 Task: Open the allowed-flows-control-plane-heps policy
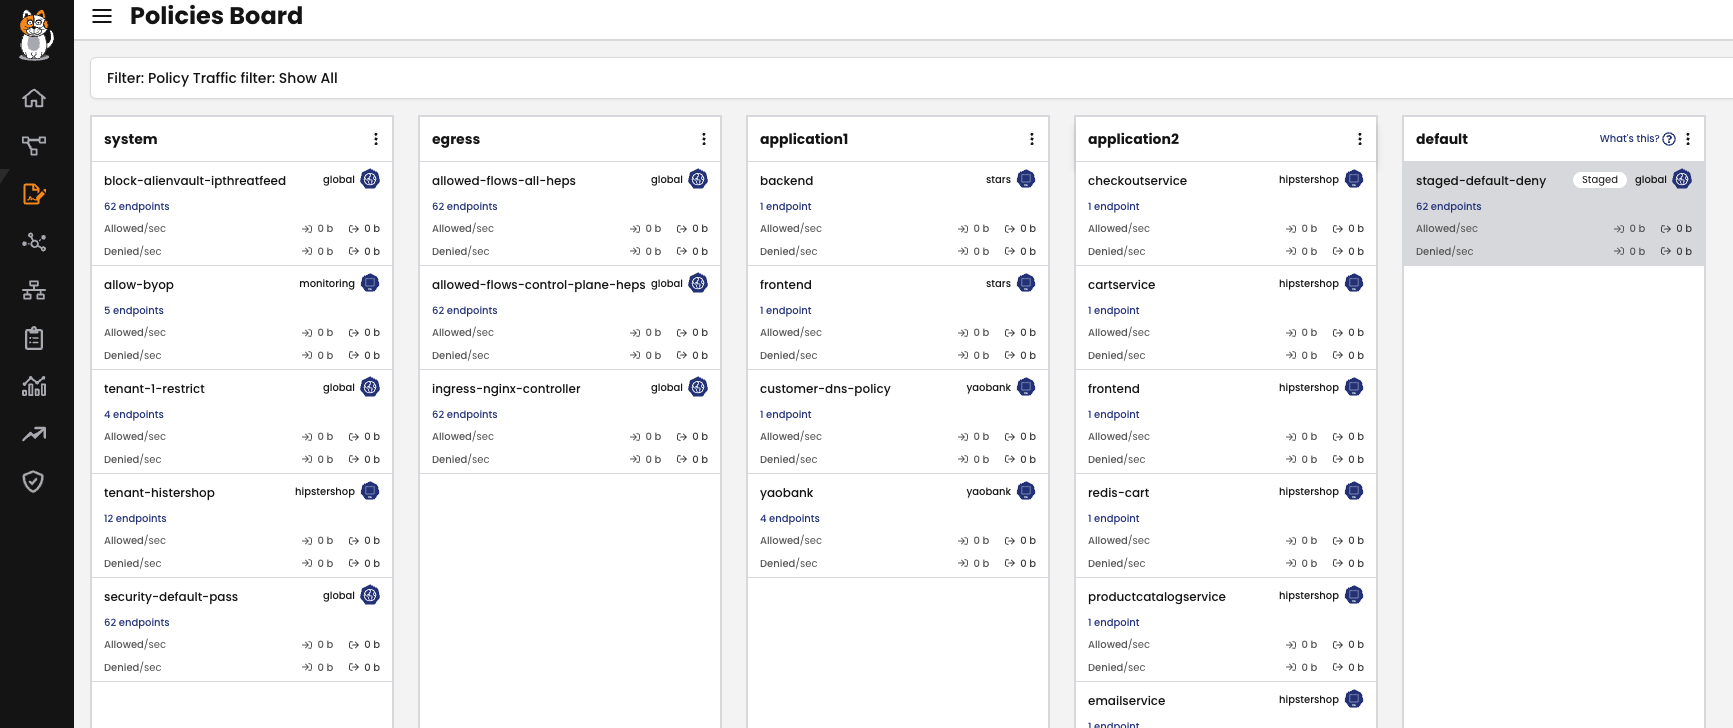click(539, 285)
